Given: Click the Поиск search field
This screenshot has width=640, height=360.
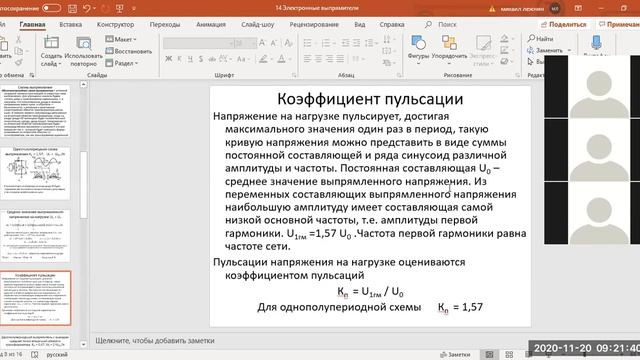Looking at the screenshot, I should pos(441,24).
